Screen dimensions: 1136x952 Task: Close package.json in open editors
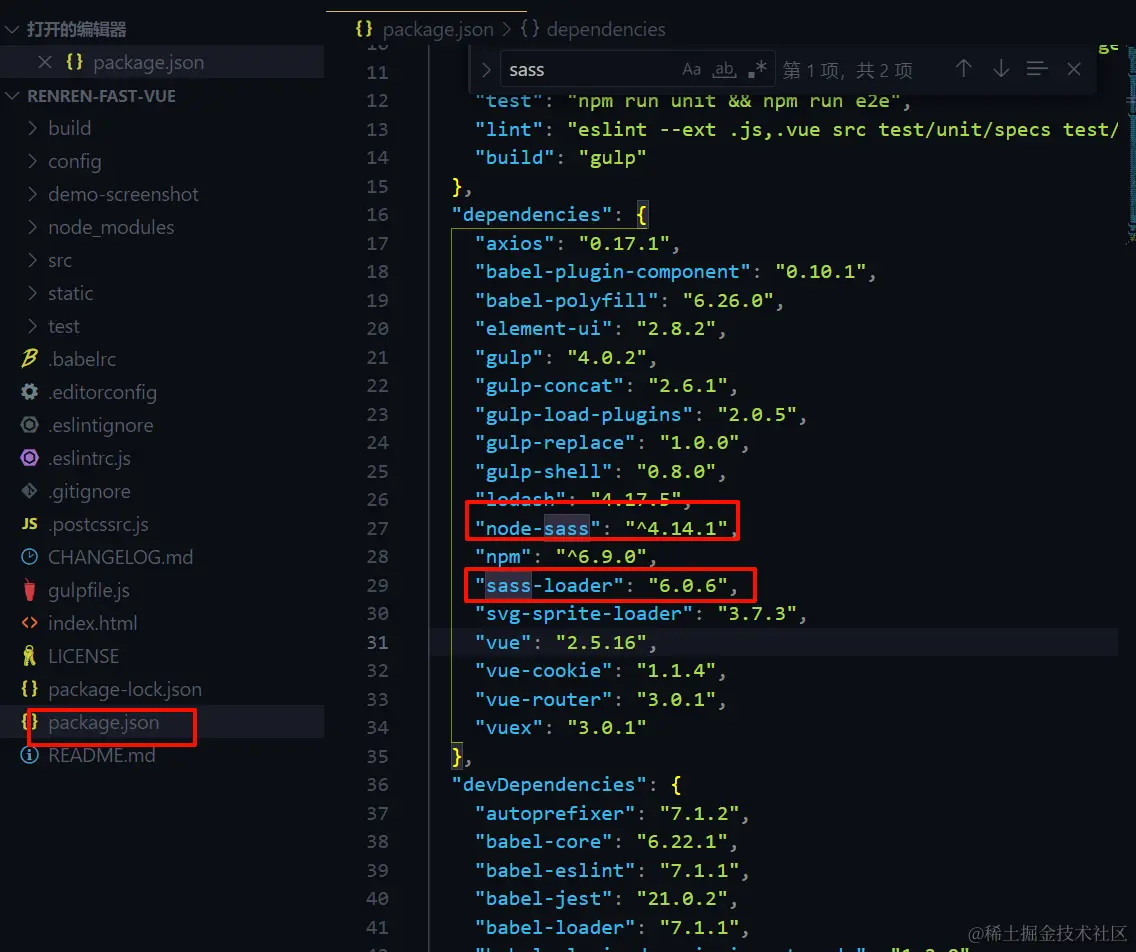(x=45, y=62)
